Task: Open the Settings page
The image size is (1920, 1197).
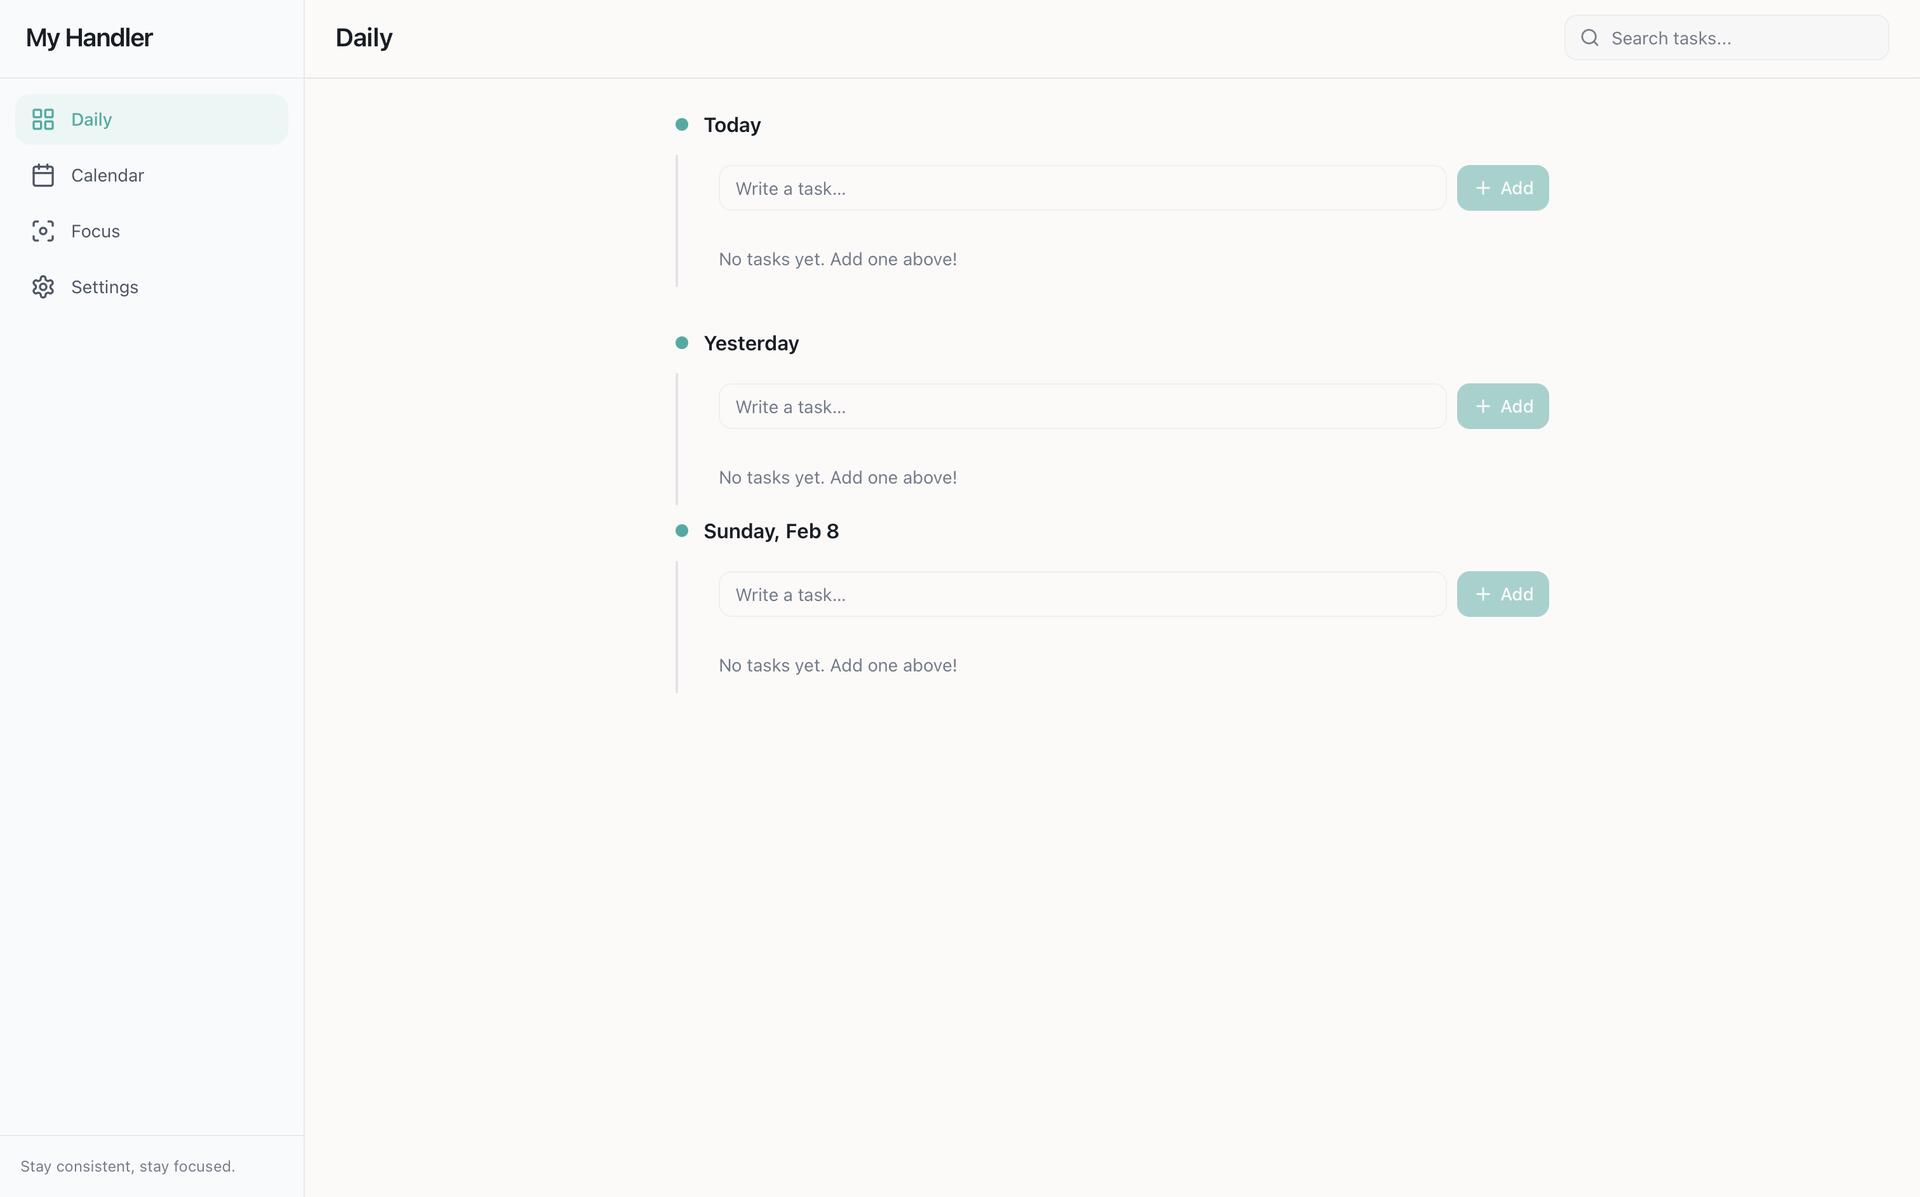Action: point(105,287)
